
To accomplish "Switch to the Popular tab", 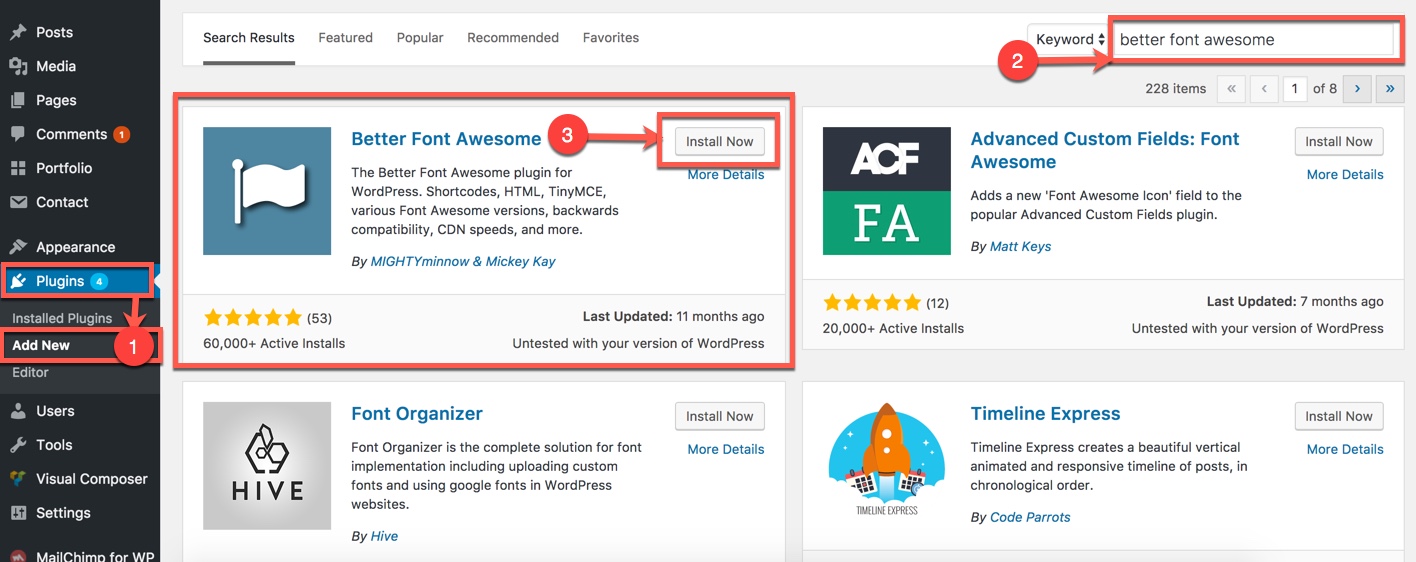I will tap(420, 38).
